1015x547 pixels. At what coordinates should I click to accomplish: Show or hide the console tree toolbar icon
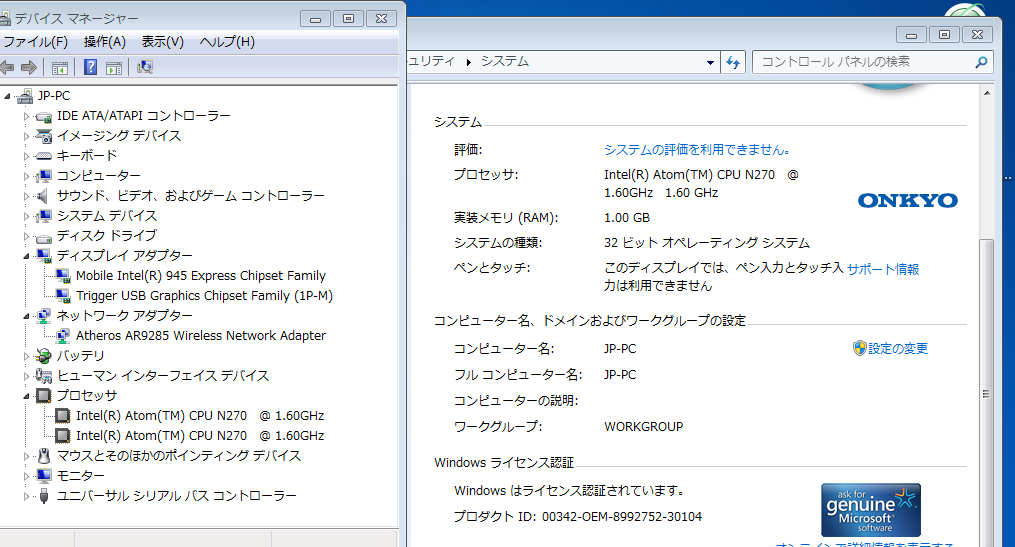60,67
